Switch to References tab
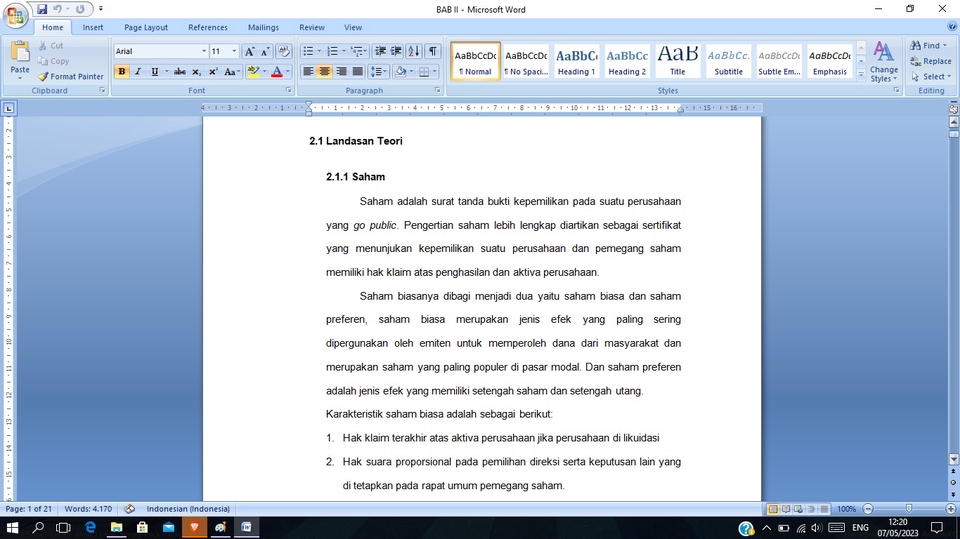960x539 pixels. coord(208,28)
